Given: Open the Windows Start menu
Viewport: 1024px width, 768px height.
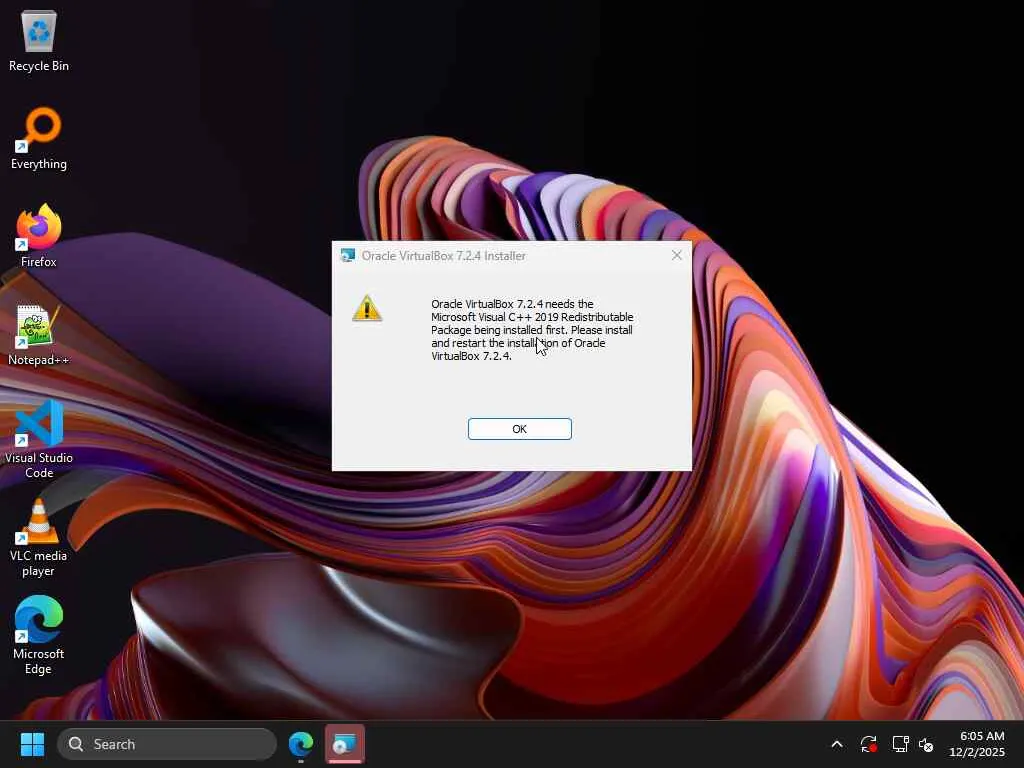Looking at the screenshot, I should [x=32, y=744].
